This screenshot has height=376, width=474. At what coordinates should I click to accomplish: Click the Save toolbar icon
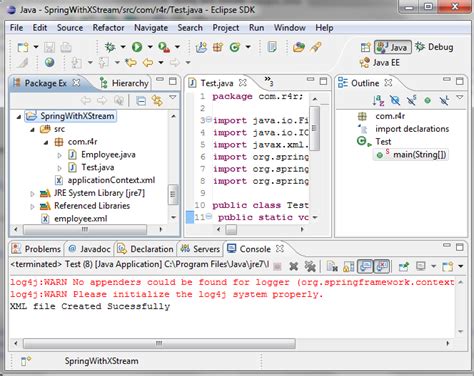(49, 47)
